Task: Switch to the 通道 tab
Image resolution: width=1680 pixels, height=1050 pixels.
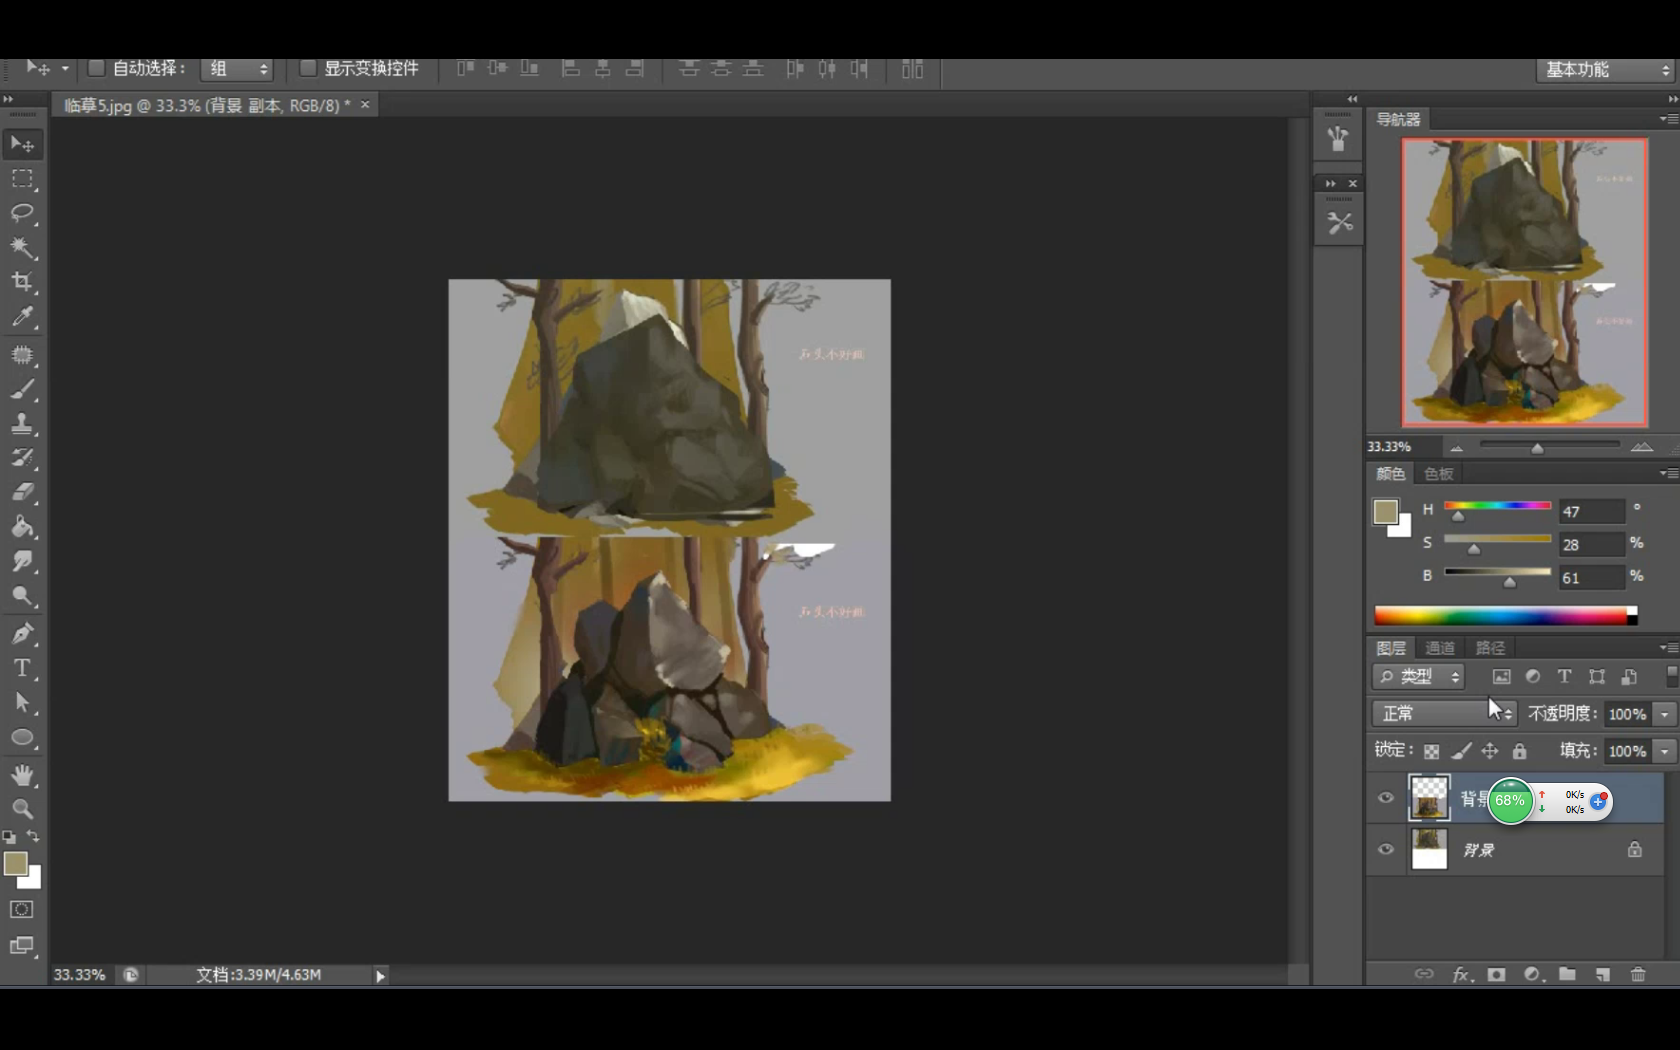Action: [1439, 648]
